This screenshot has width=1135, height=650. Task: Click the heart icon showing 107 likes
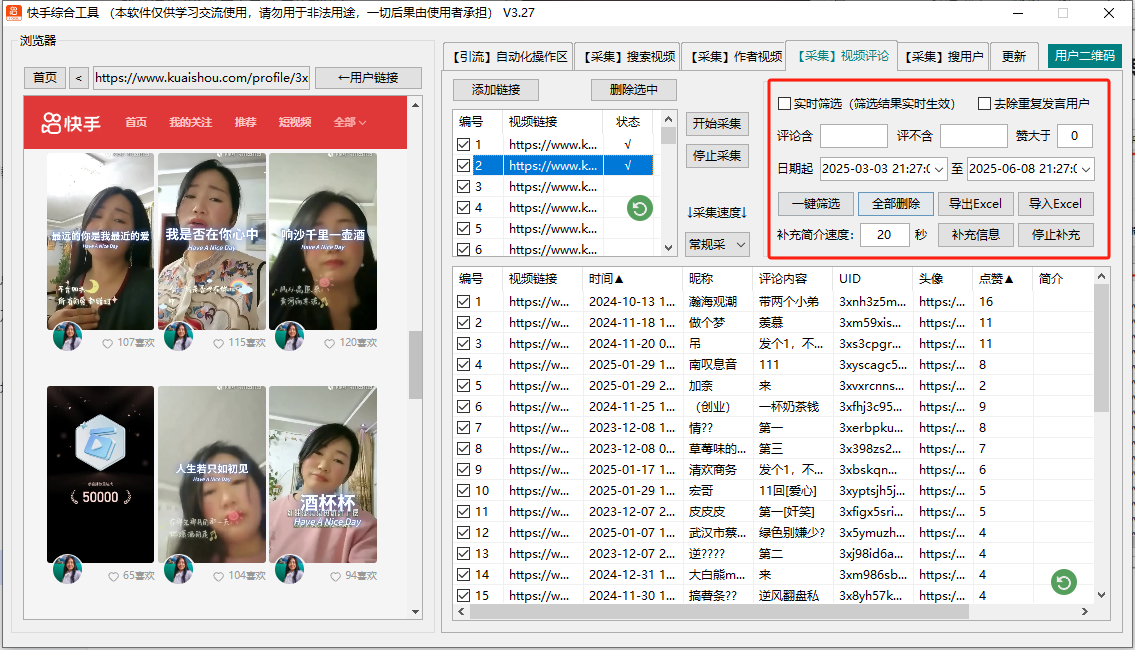click(x=108, y=343)
